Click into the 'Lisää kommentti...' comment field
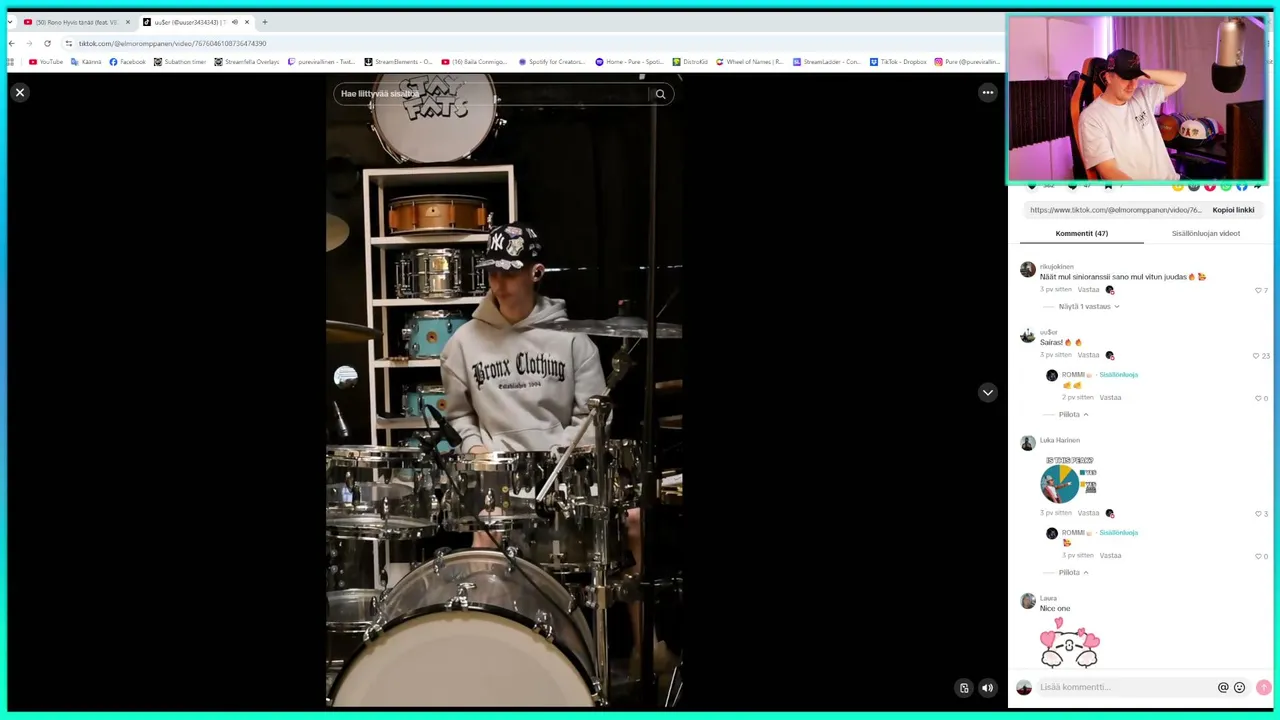This screenshot has width=1280, height=720. coord(1124,687)
